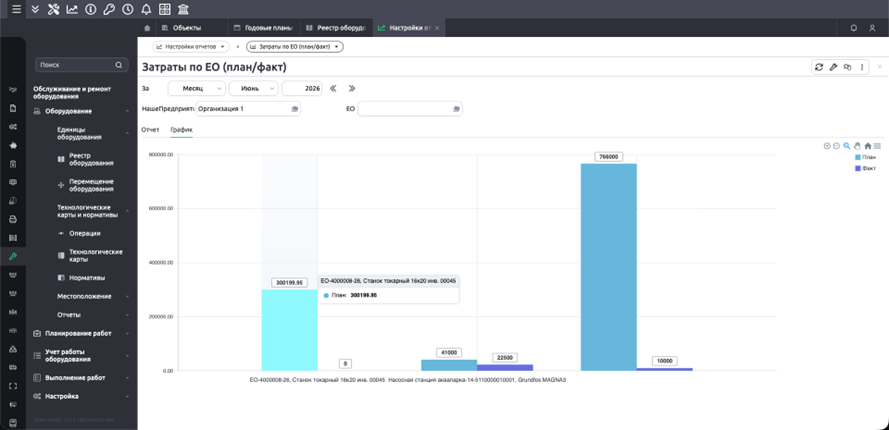The image size is (889, 430).
Task: Refresh the report with the reload icon
Action: pyautogui.click(x=819, y=67)
